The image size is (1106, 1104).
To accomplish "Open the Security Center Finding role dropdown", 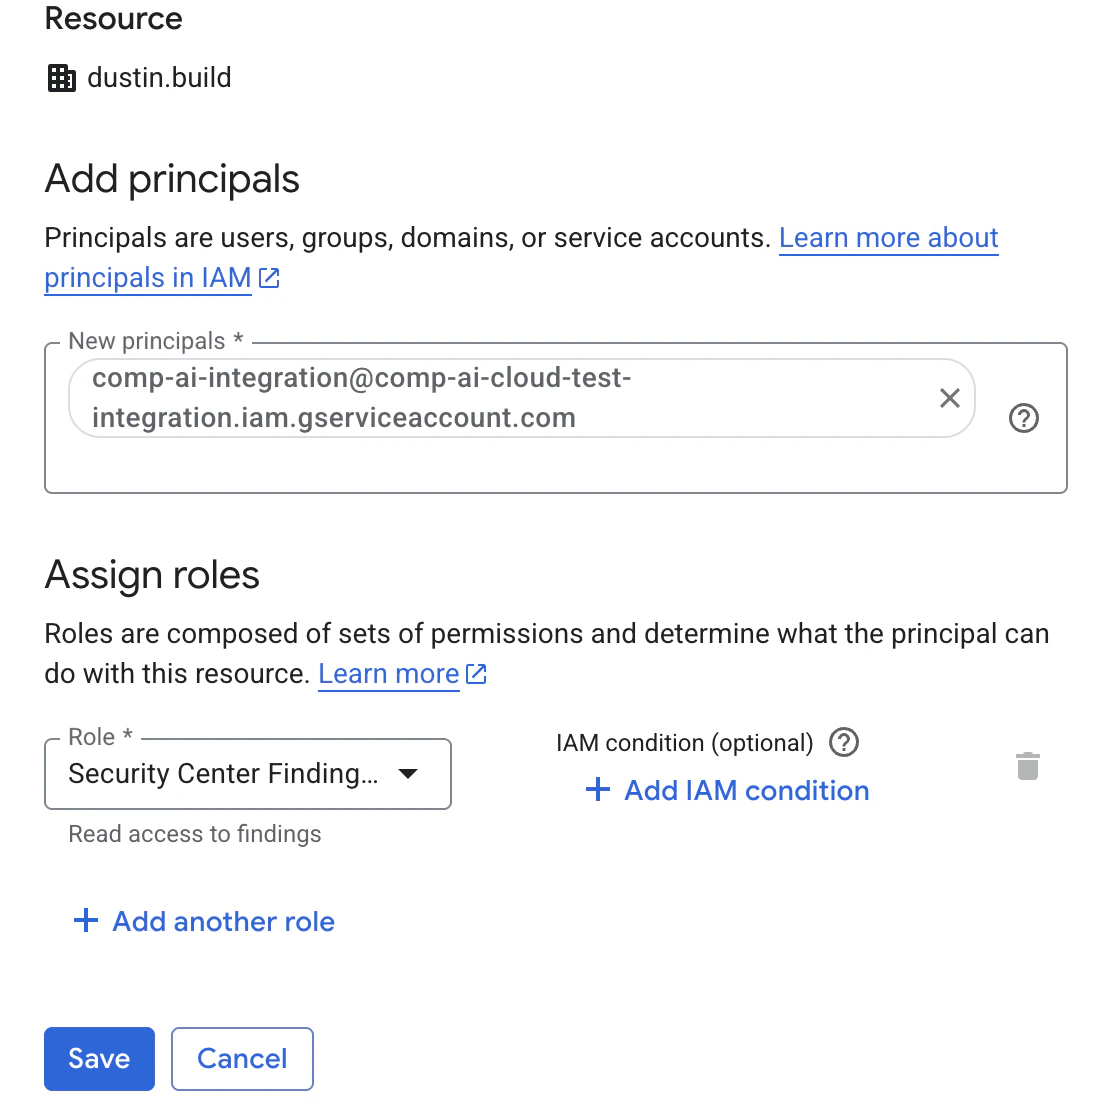I will click(248, 774).
